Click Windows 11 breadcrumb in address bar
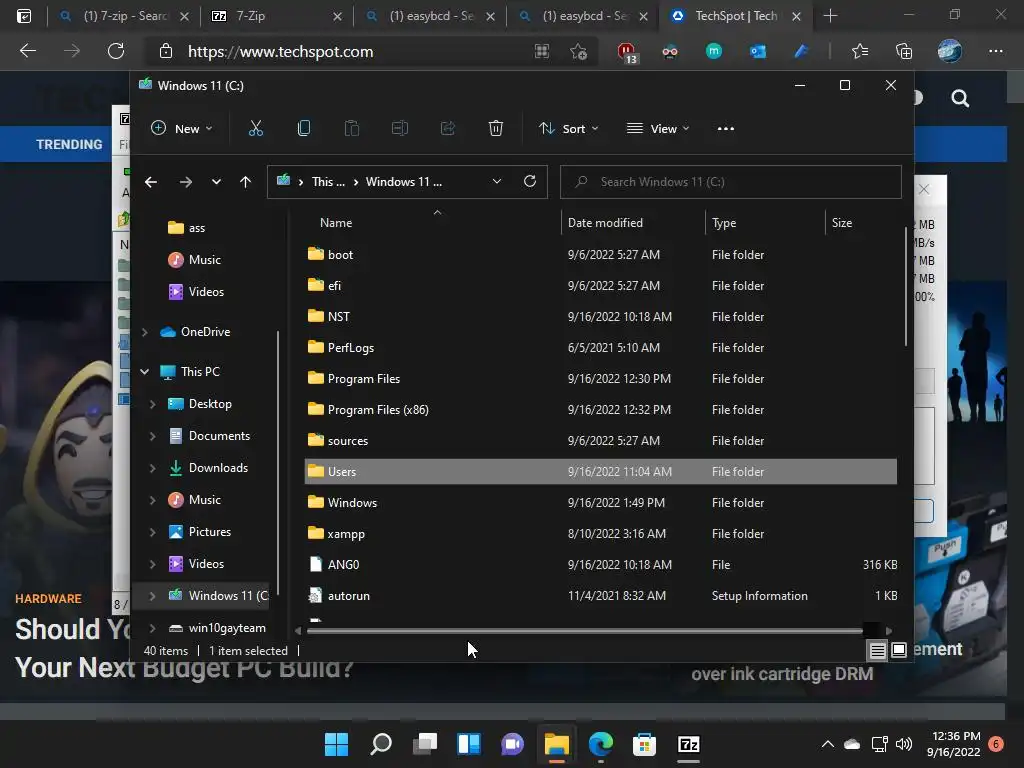Viewport: 1024px width, 768px height. (404, 182)
